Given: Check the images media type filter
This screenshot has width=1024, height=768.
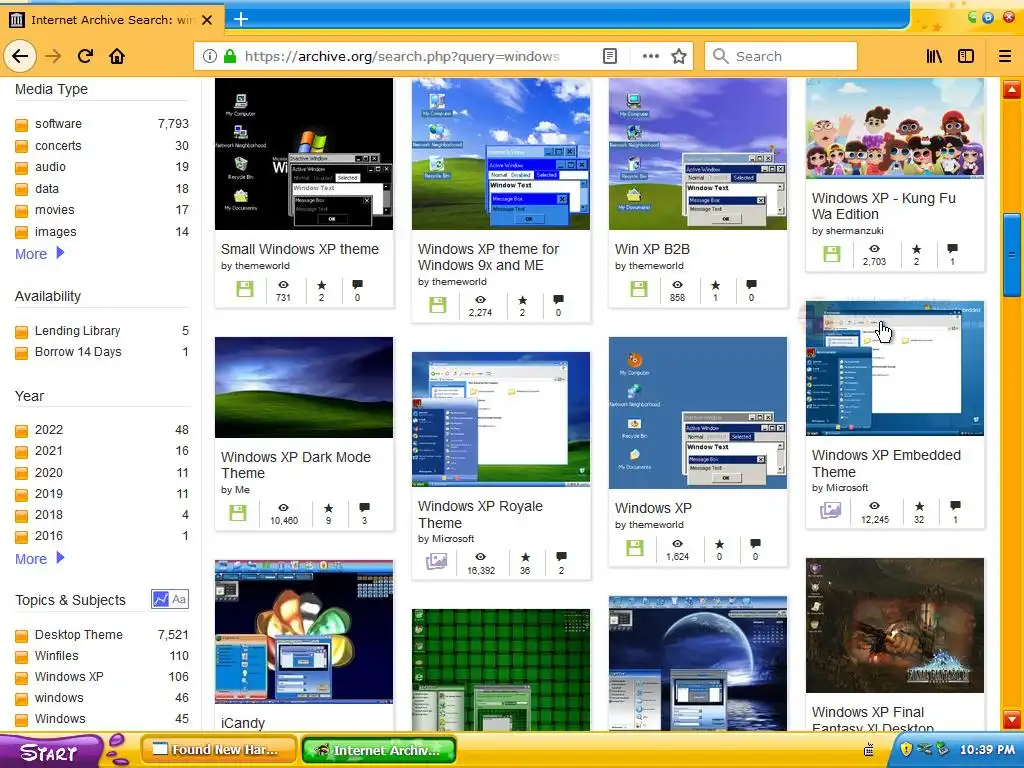Looking at the screenshot, I should click(22, 232).
